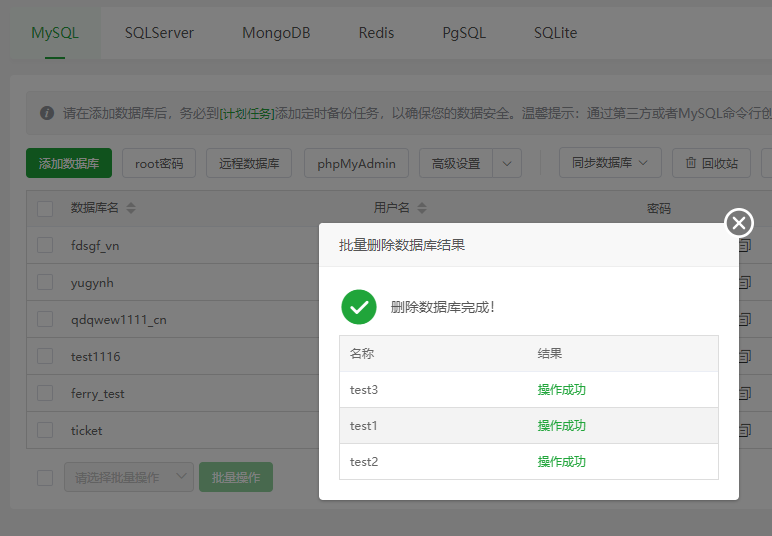Click database name ferry_test
The height and width of the screenshot is (536, 772).
click(97, 394)
